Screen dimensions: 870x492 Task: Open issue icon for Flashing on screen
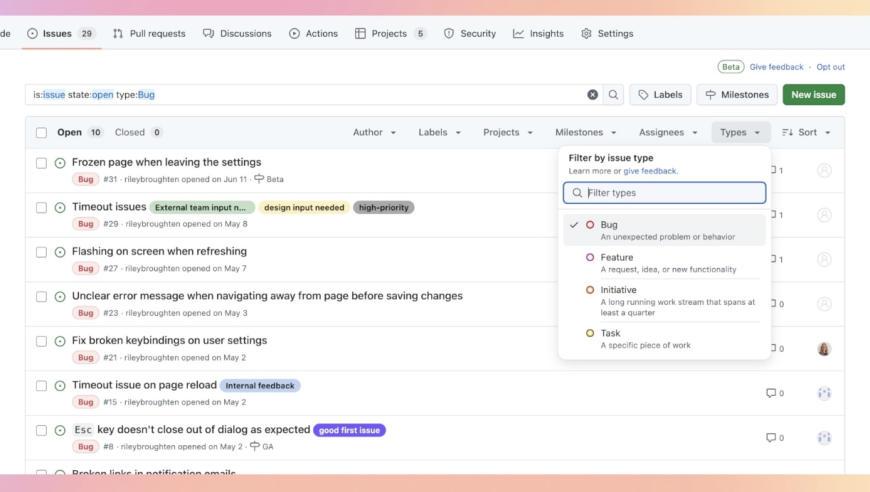tap(60, 252)
